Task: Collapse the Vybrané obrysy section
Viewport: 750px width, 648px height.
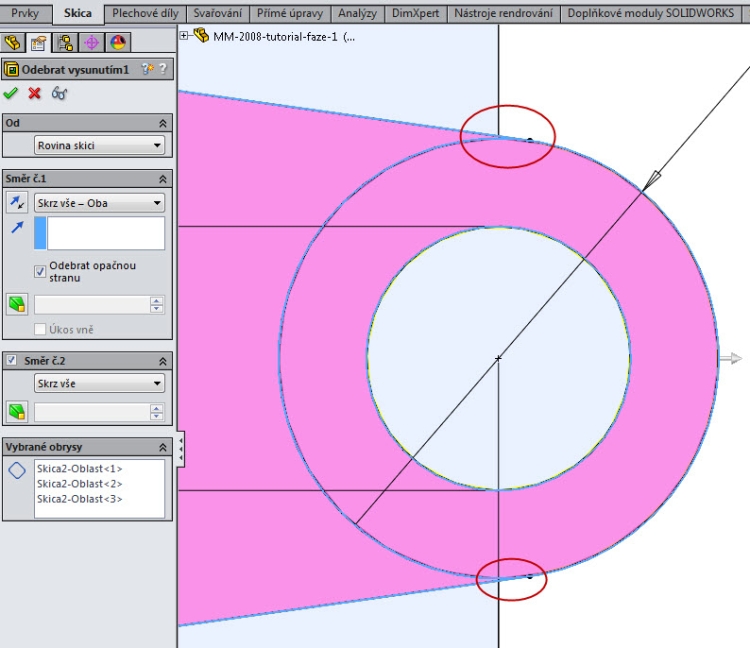Action: click(x=163, y=447)
